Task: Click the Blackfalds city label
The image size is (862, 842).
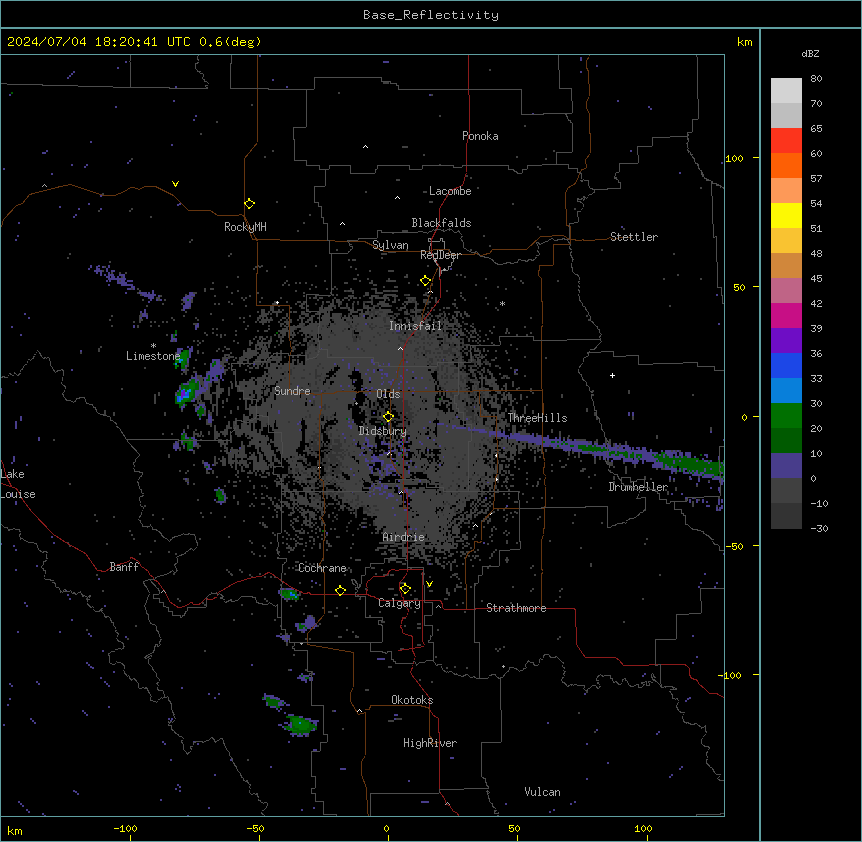Action: (x=441, y=223)
